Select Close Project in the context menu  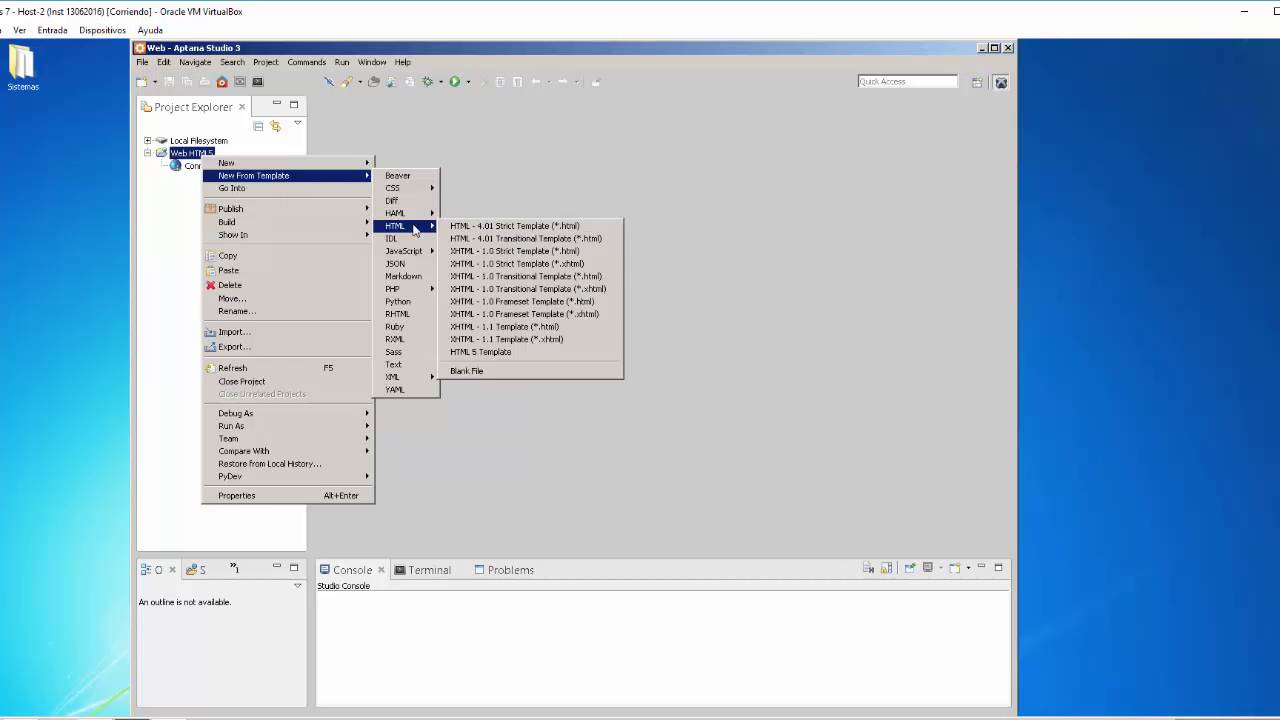(288, 381)
